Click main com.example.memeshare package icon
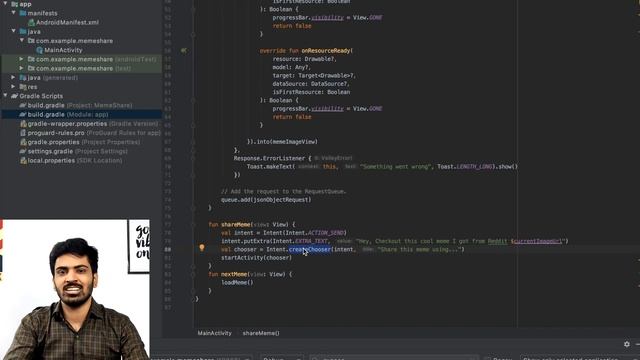Viewport: 640px width, 360px height. click(x=31, y=41)
